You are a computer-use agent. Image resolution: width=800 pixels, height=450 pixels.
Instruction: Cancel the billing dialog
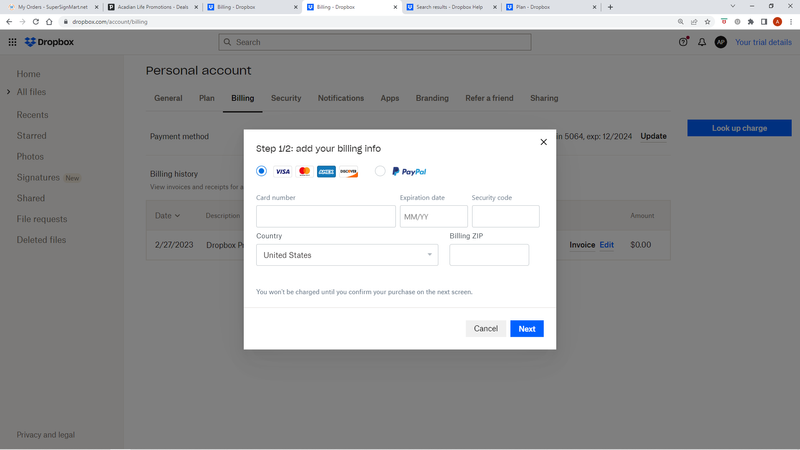pos(486,329)
